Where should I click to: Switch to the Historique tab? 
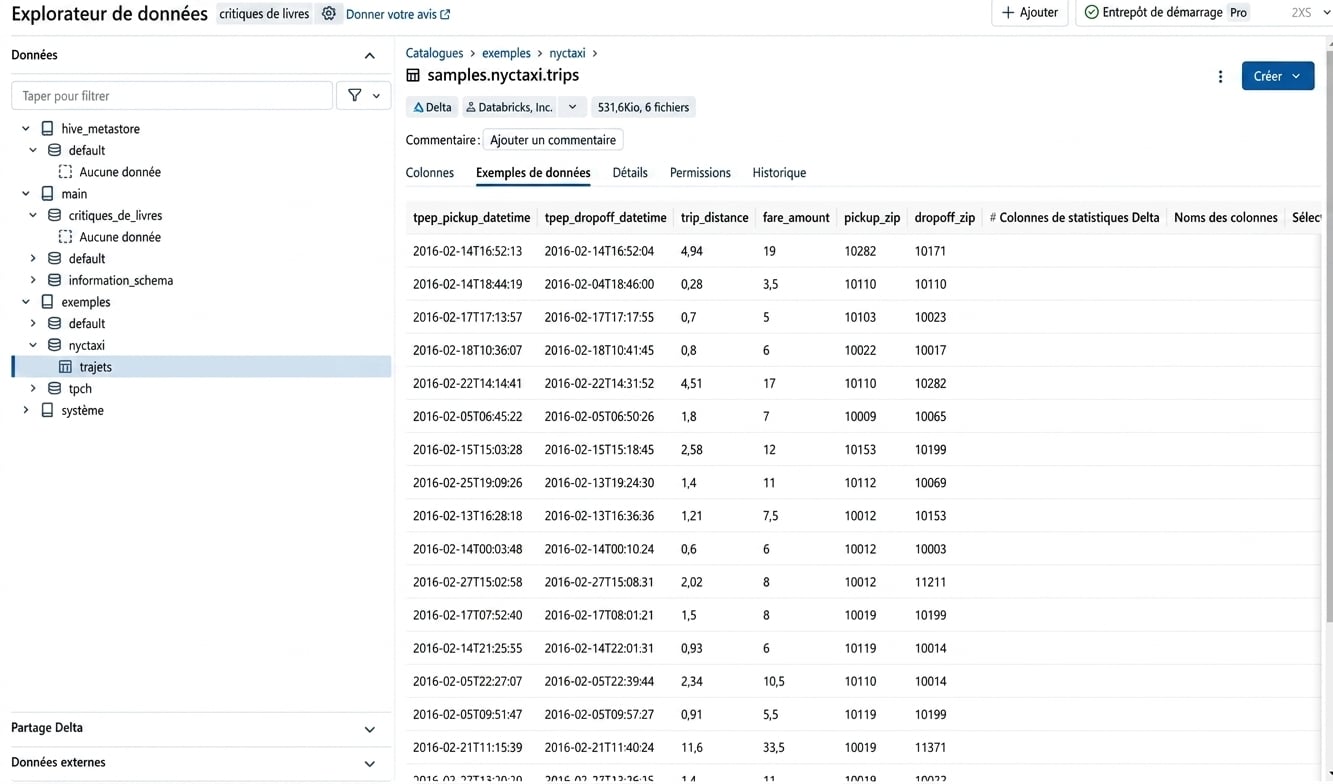click(x=779, y=173)
